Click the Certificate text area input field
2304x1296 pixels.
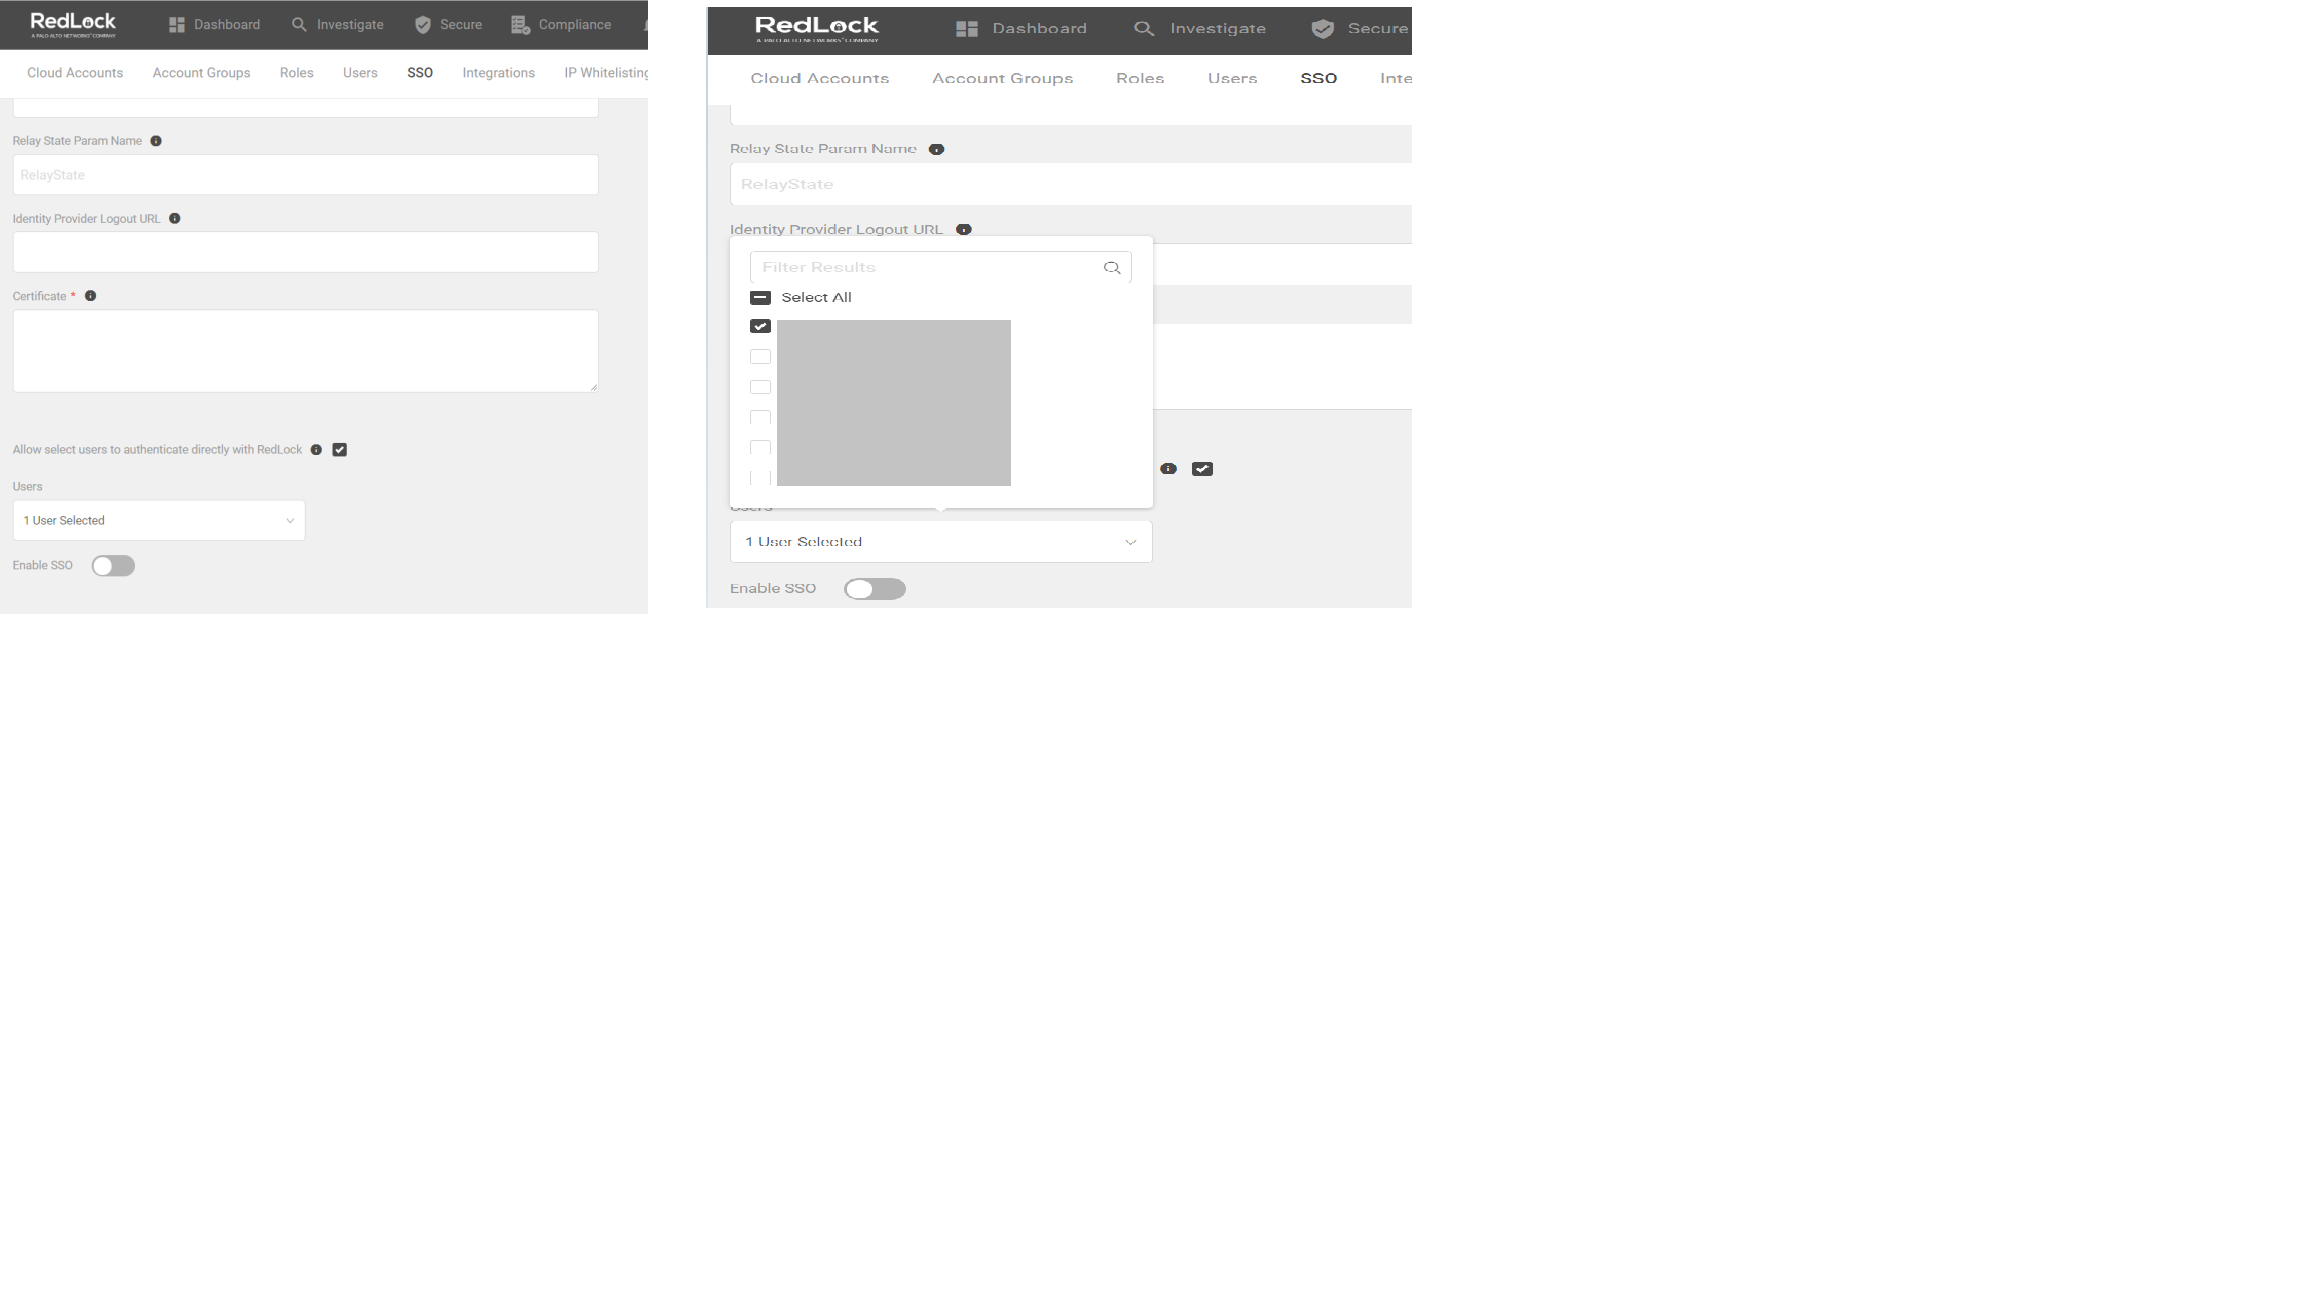[305, 350]
